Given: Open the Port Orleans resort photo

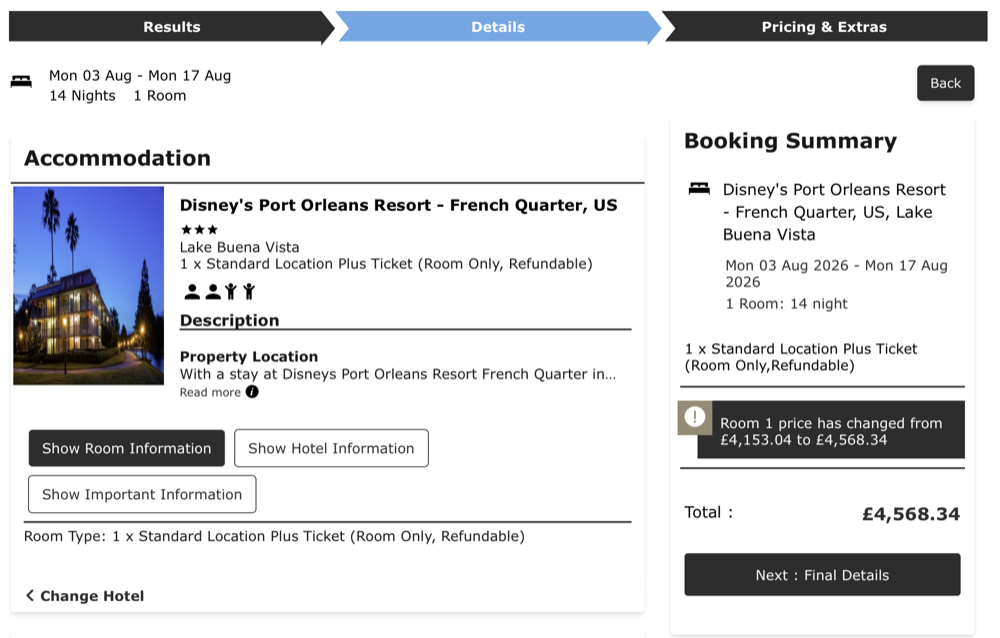Looking at the screenshot, I should coord(89,285).
